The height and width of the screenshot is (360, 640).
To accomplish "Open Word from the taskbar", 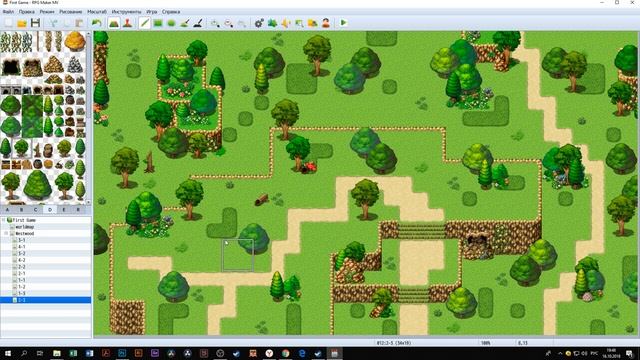I will tap(89, 353).
